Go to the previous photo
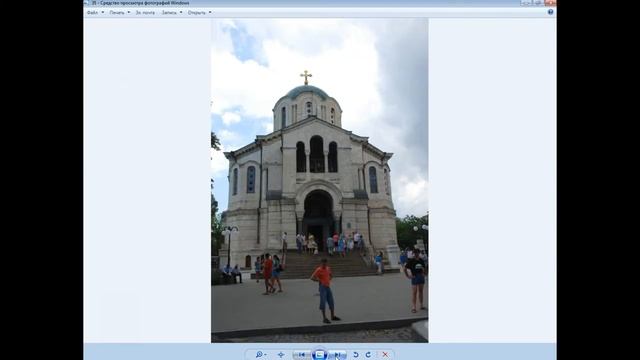This screenshot has width=640, height=360. coord(301,355)
